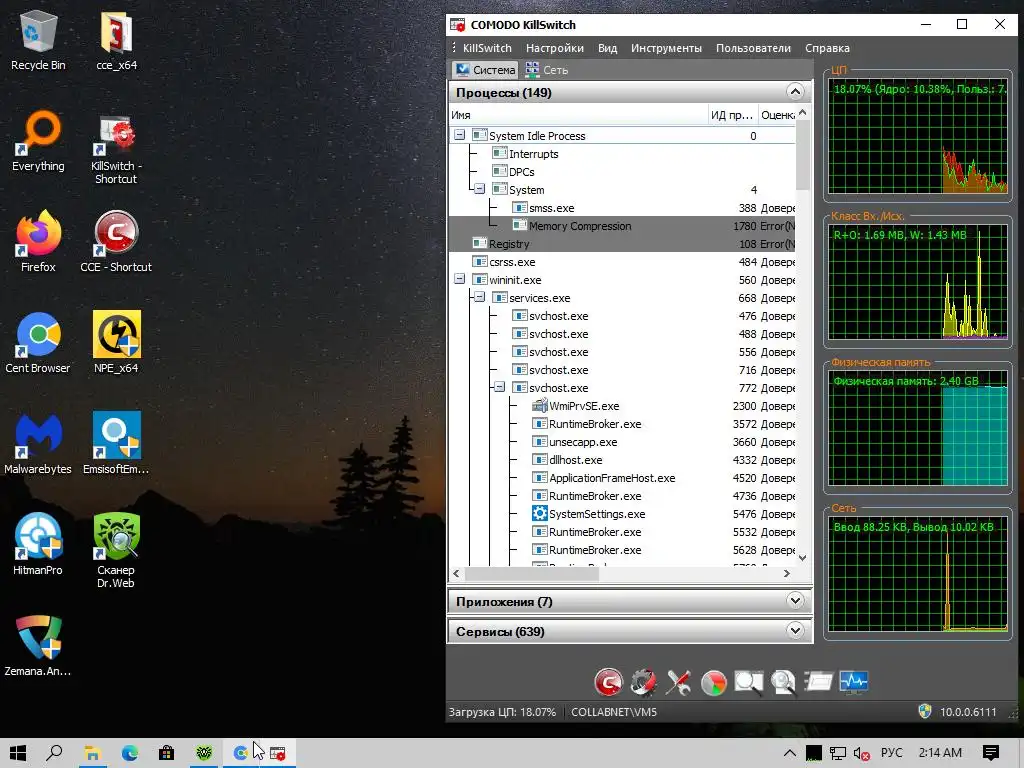
Task: Collapse the System Idle Process tree node
Action: (460, 135)
